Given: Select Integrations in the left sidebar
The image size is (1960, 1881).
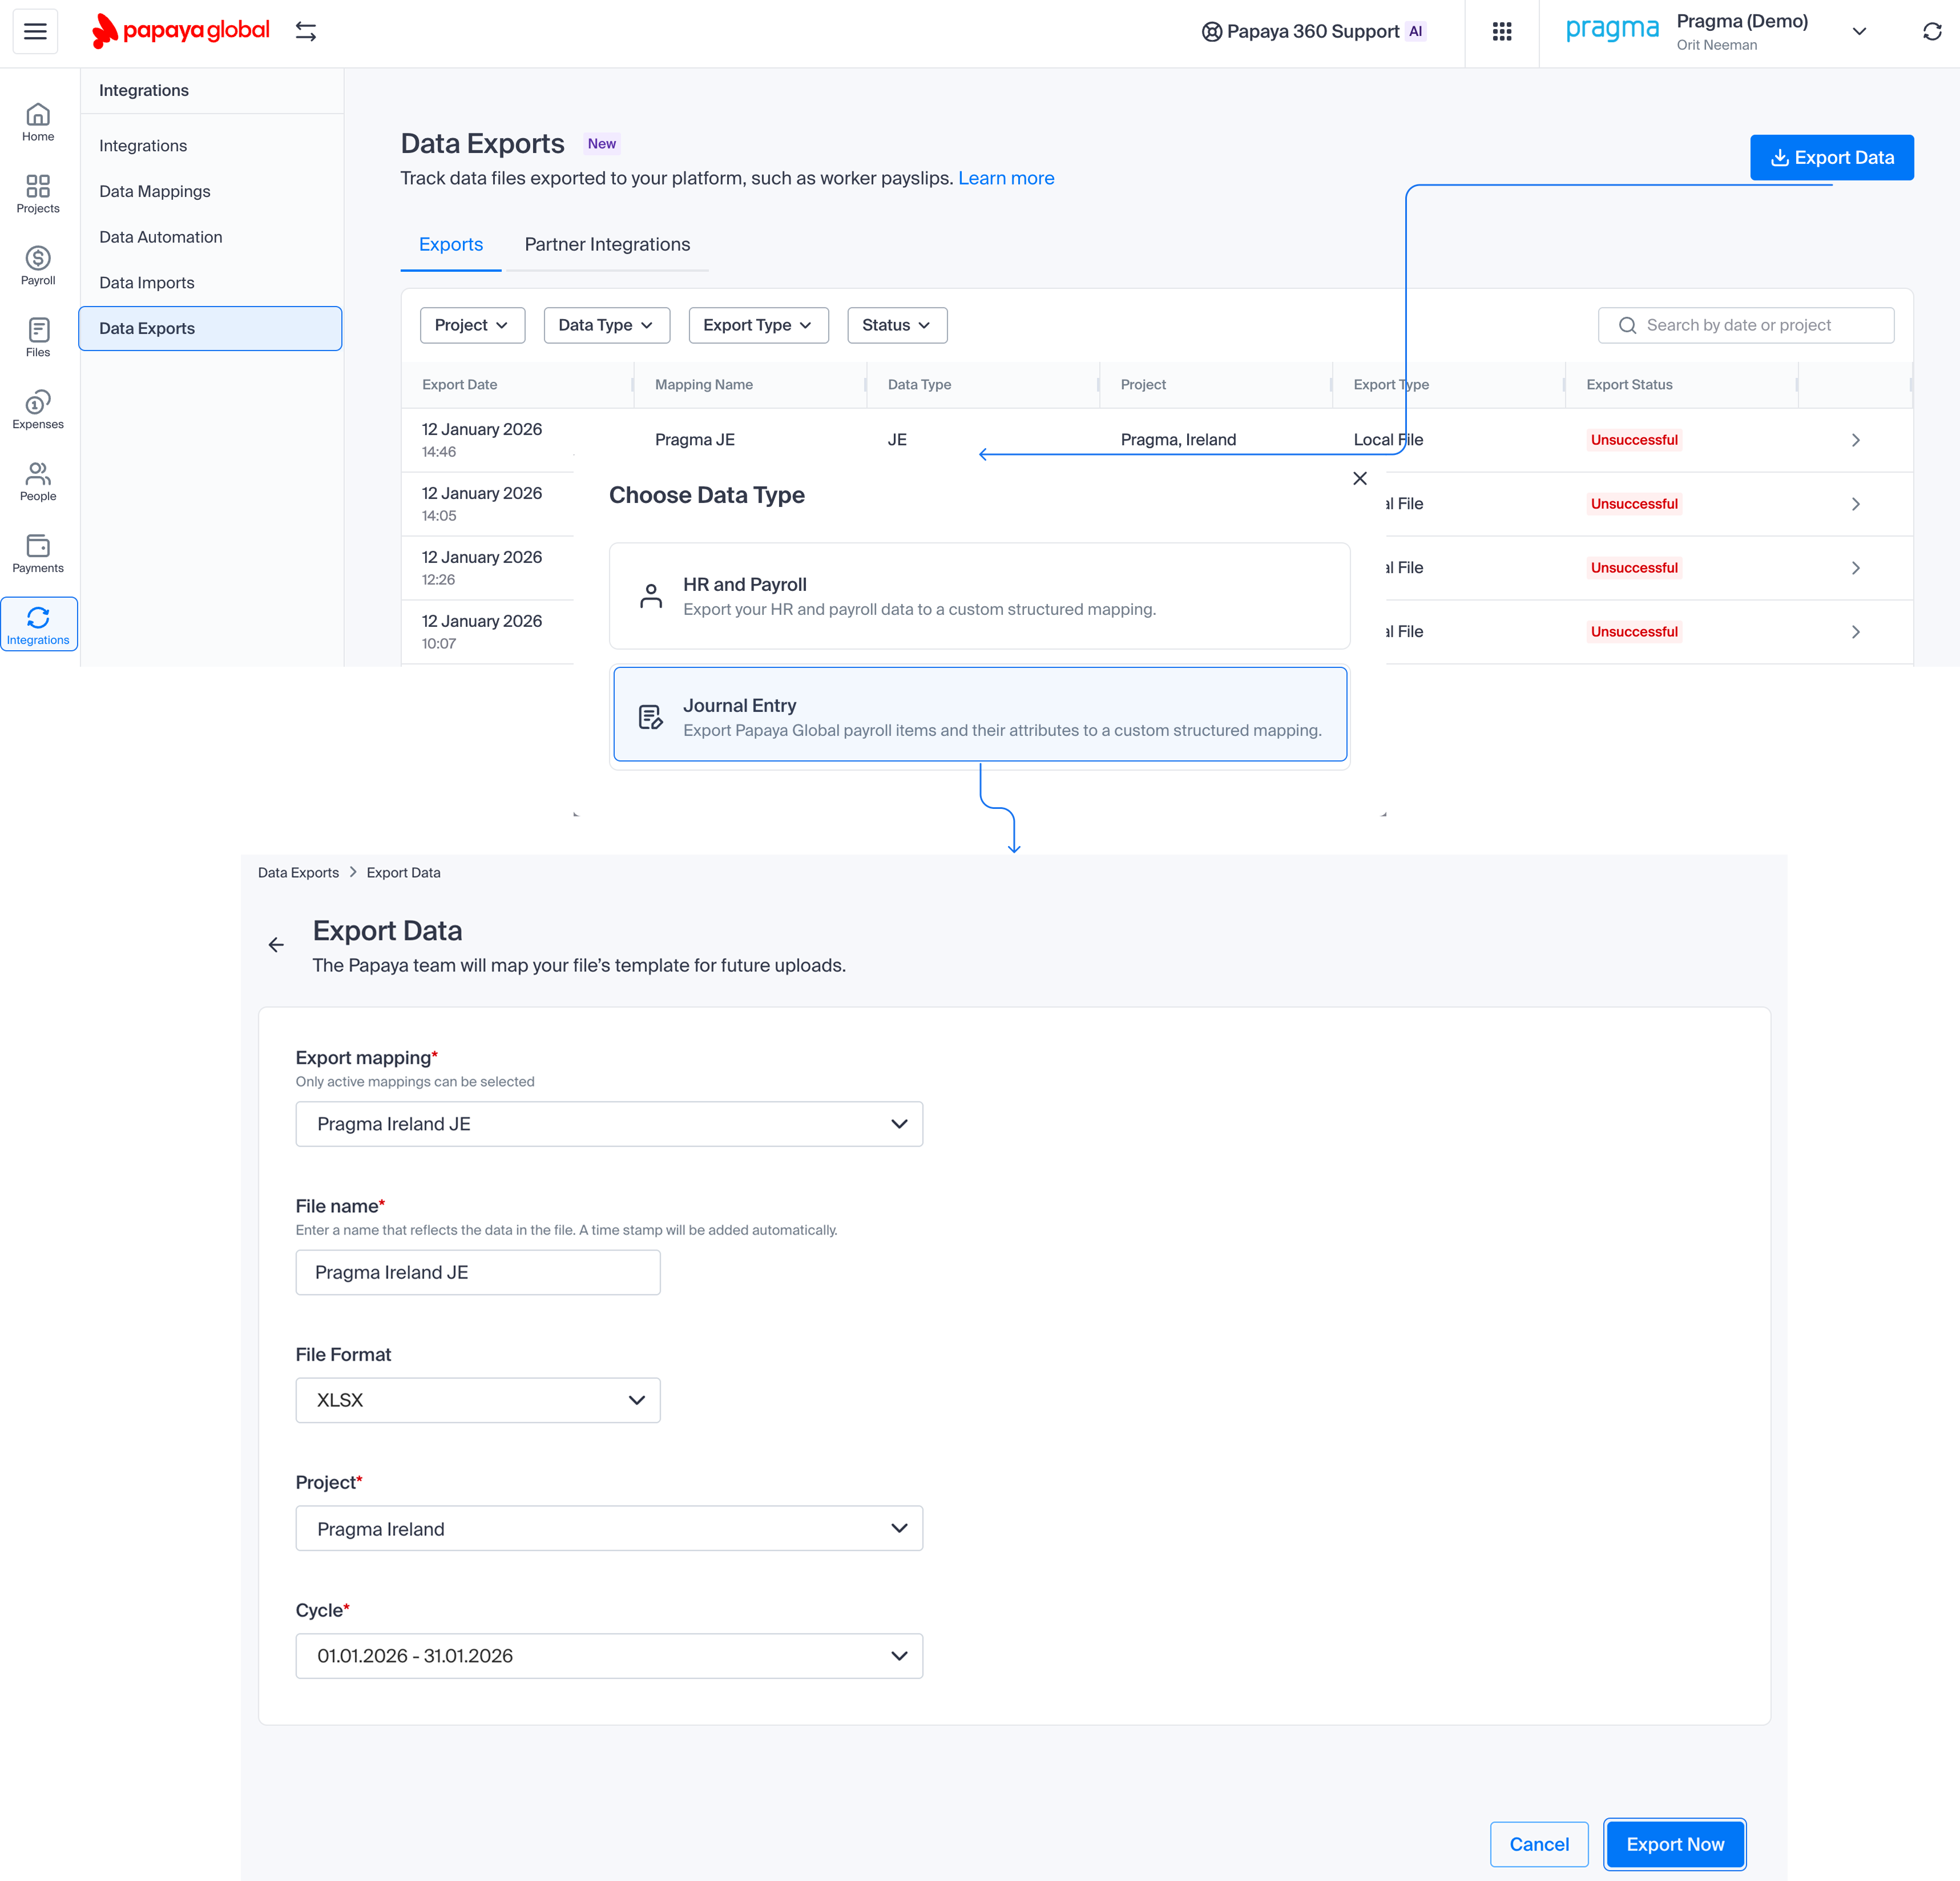Looking at the screenshot, I should pyautogui.click(x=38, y=625).
